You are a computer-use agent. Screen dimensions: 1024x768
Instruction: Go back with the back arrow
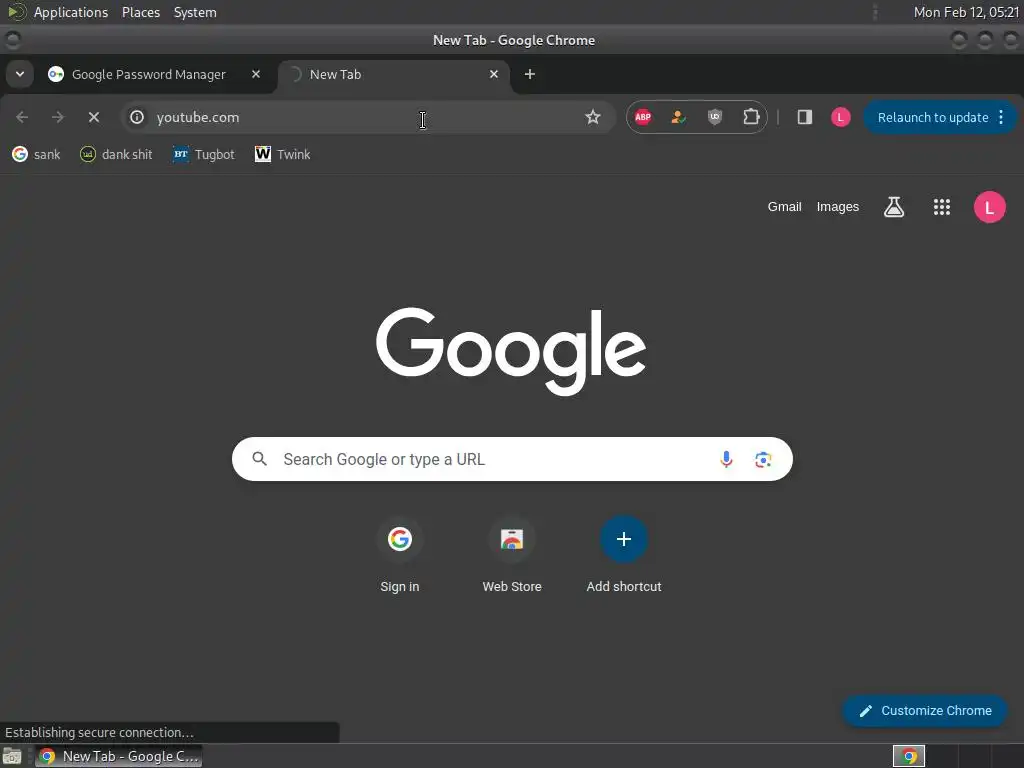[22, 118]
